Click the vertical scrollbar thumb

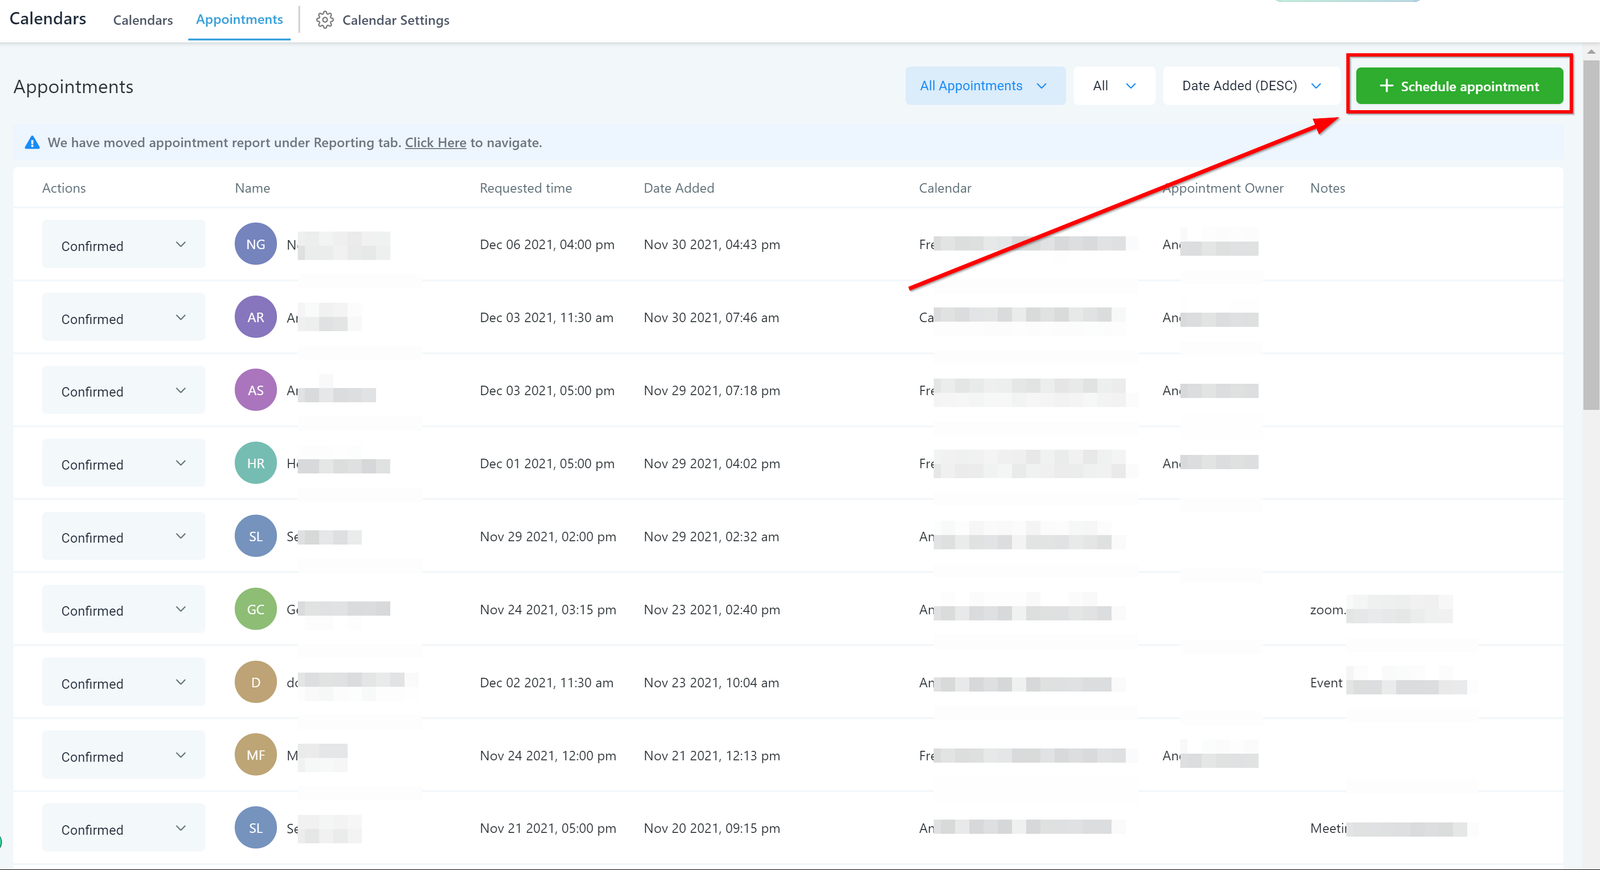click(1591, 235)
